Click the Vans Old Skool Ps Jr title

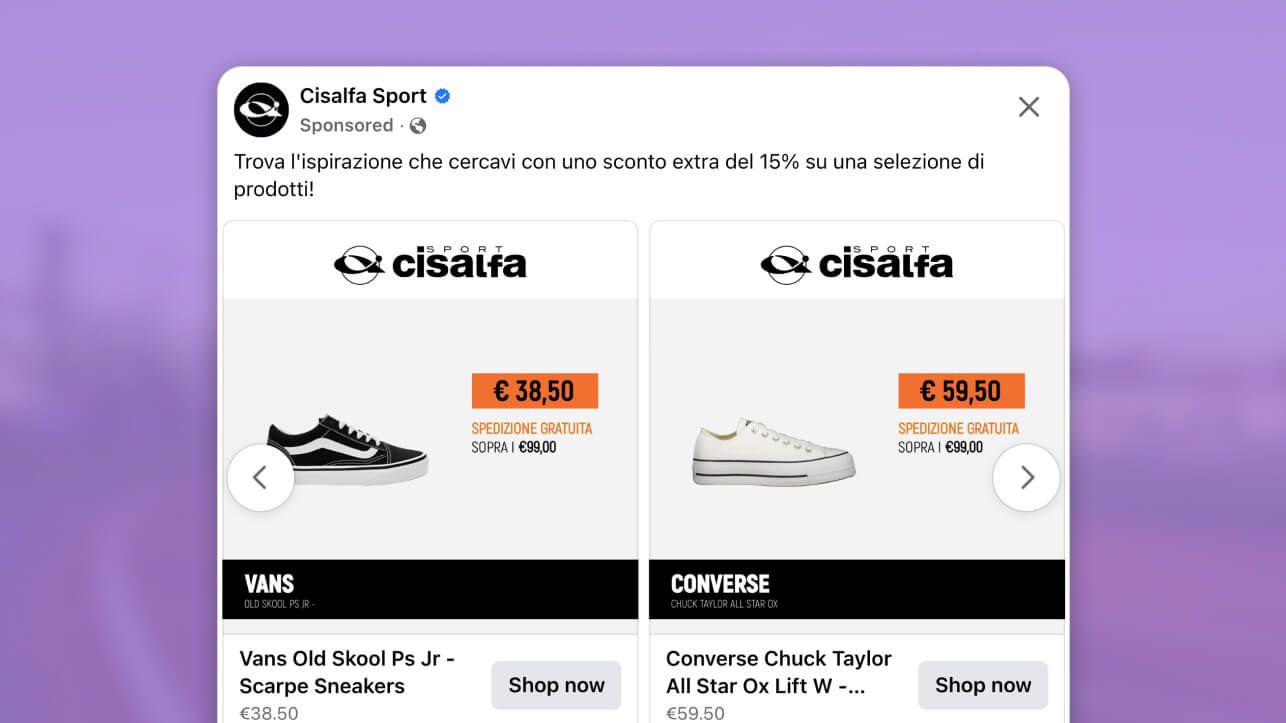pos(347,672)
